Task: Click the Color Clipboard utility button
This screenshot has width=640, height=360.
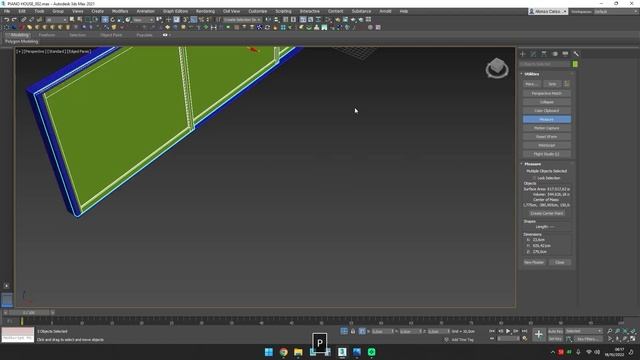Action: coord(547,111)
